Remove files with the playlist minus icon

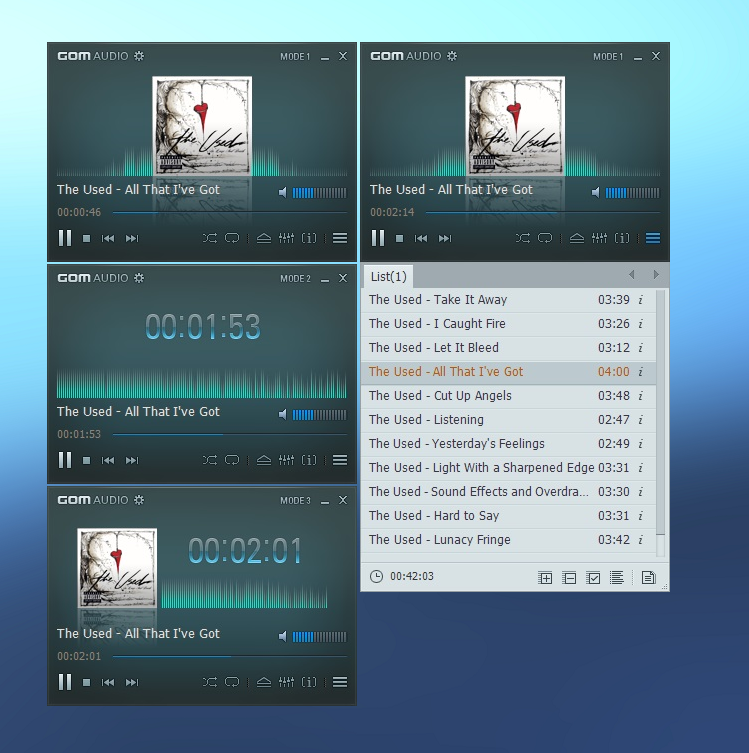click(569, 578)
